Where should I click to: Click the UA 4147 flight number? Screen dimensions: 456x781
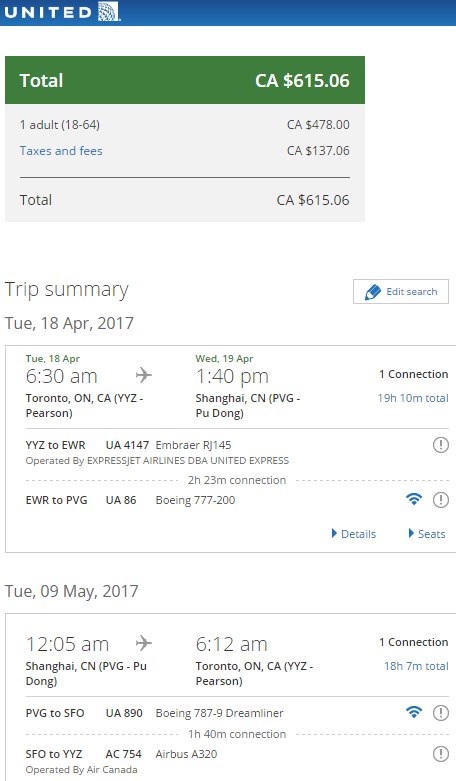click(x=127, y=445)
